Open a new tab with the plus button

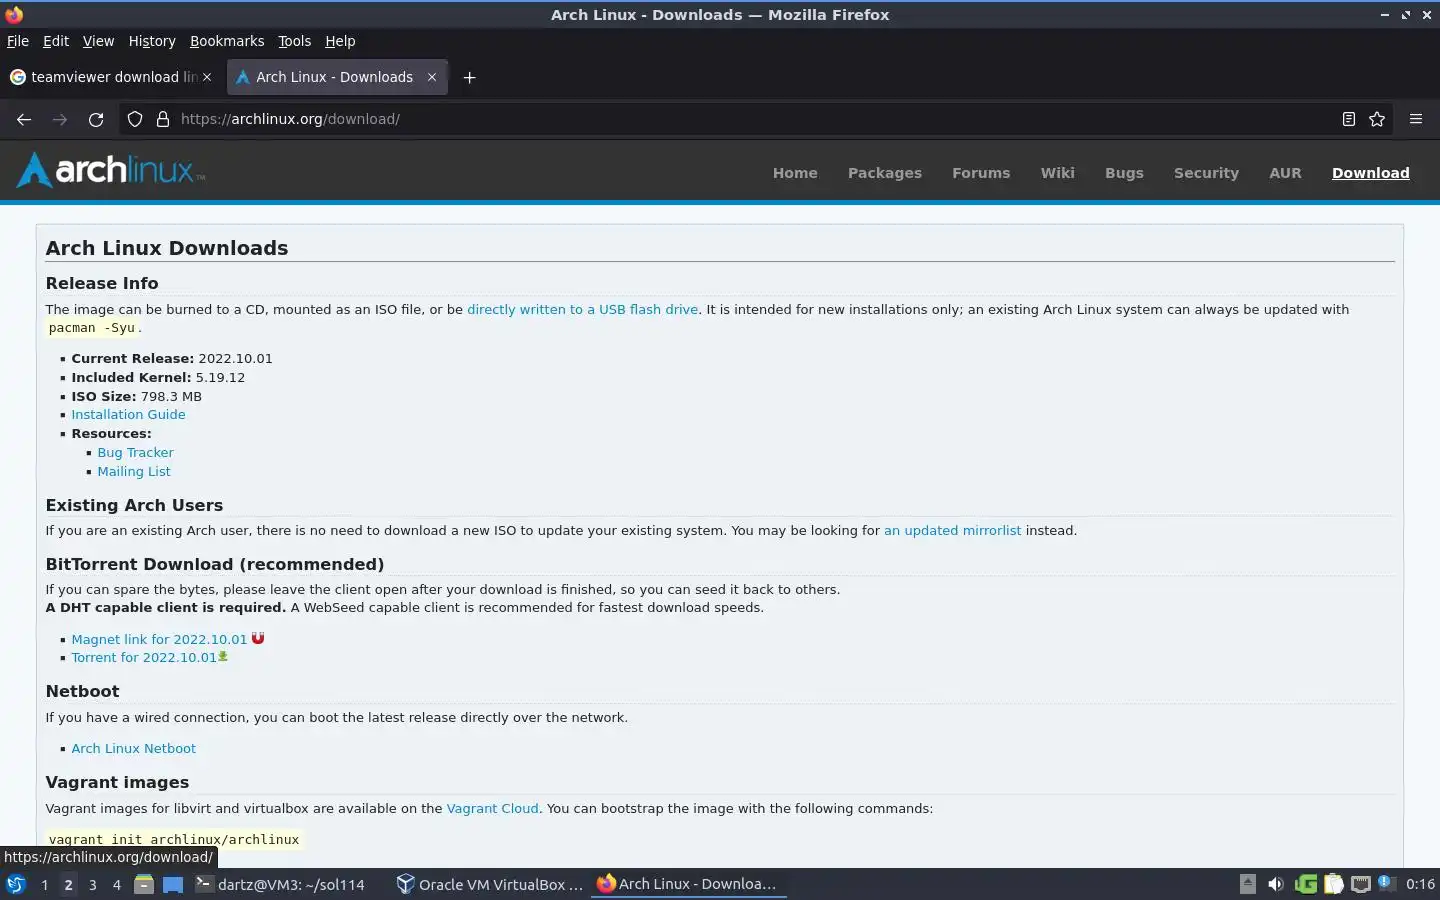tap(469, 77)
